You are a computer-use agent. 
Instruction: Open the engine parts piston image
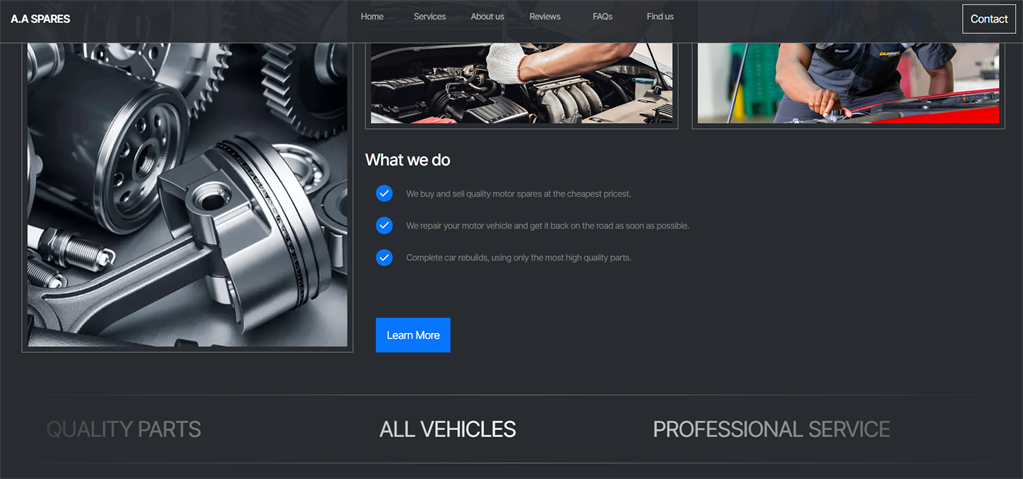click(187, 194)
